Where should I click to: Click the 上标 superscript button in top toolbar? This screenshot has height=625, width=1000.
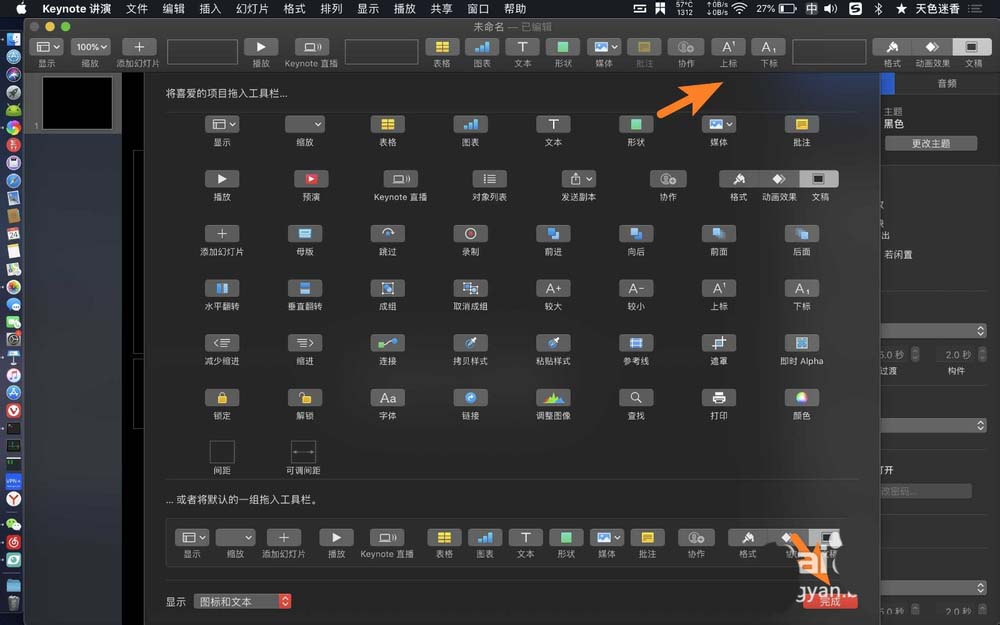pos(728,47)
